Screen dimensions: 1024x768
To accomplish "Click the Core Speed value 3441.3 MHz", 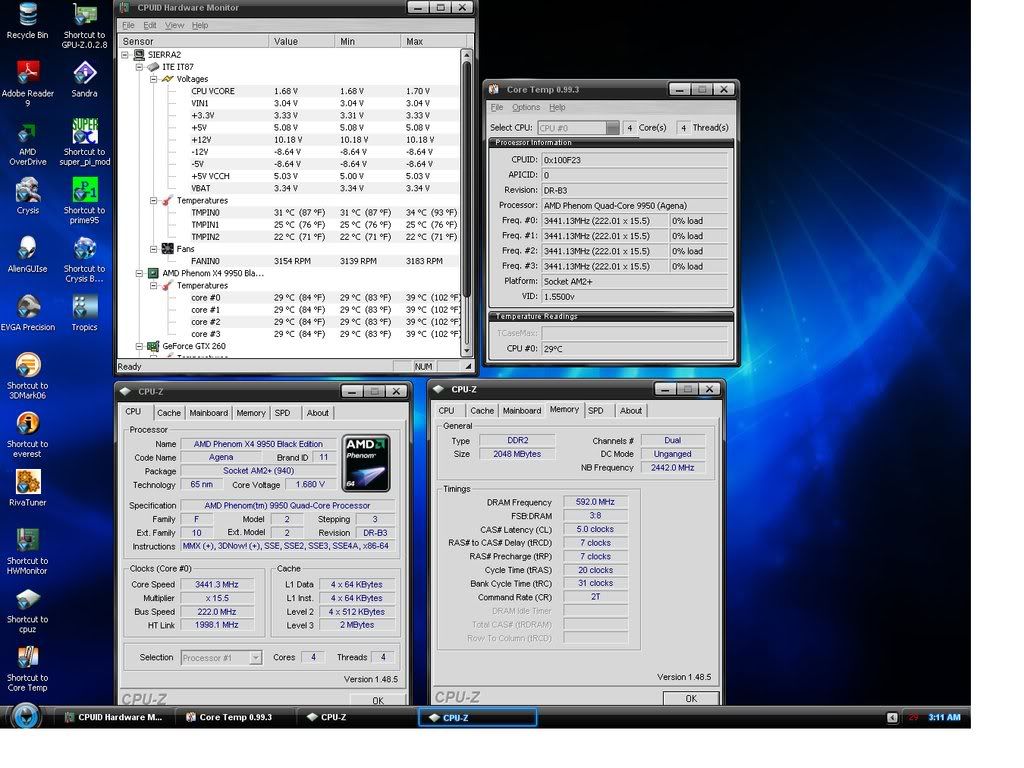I will [217, 584].
